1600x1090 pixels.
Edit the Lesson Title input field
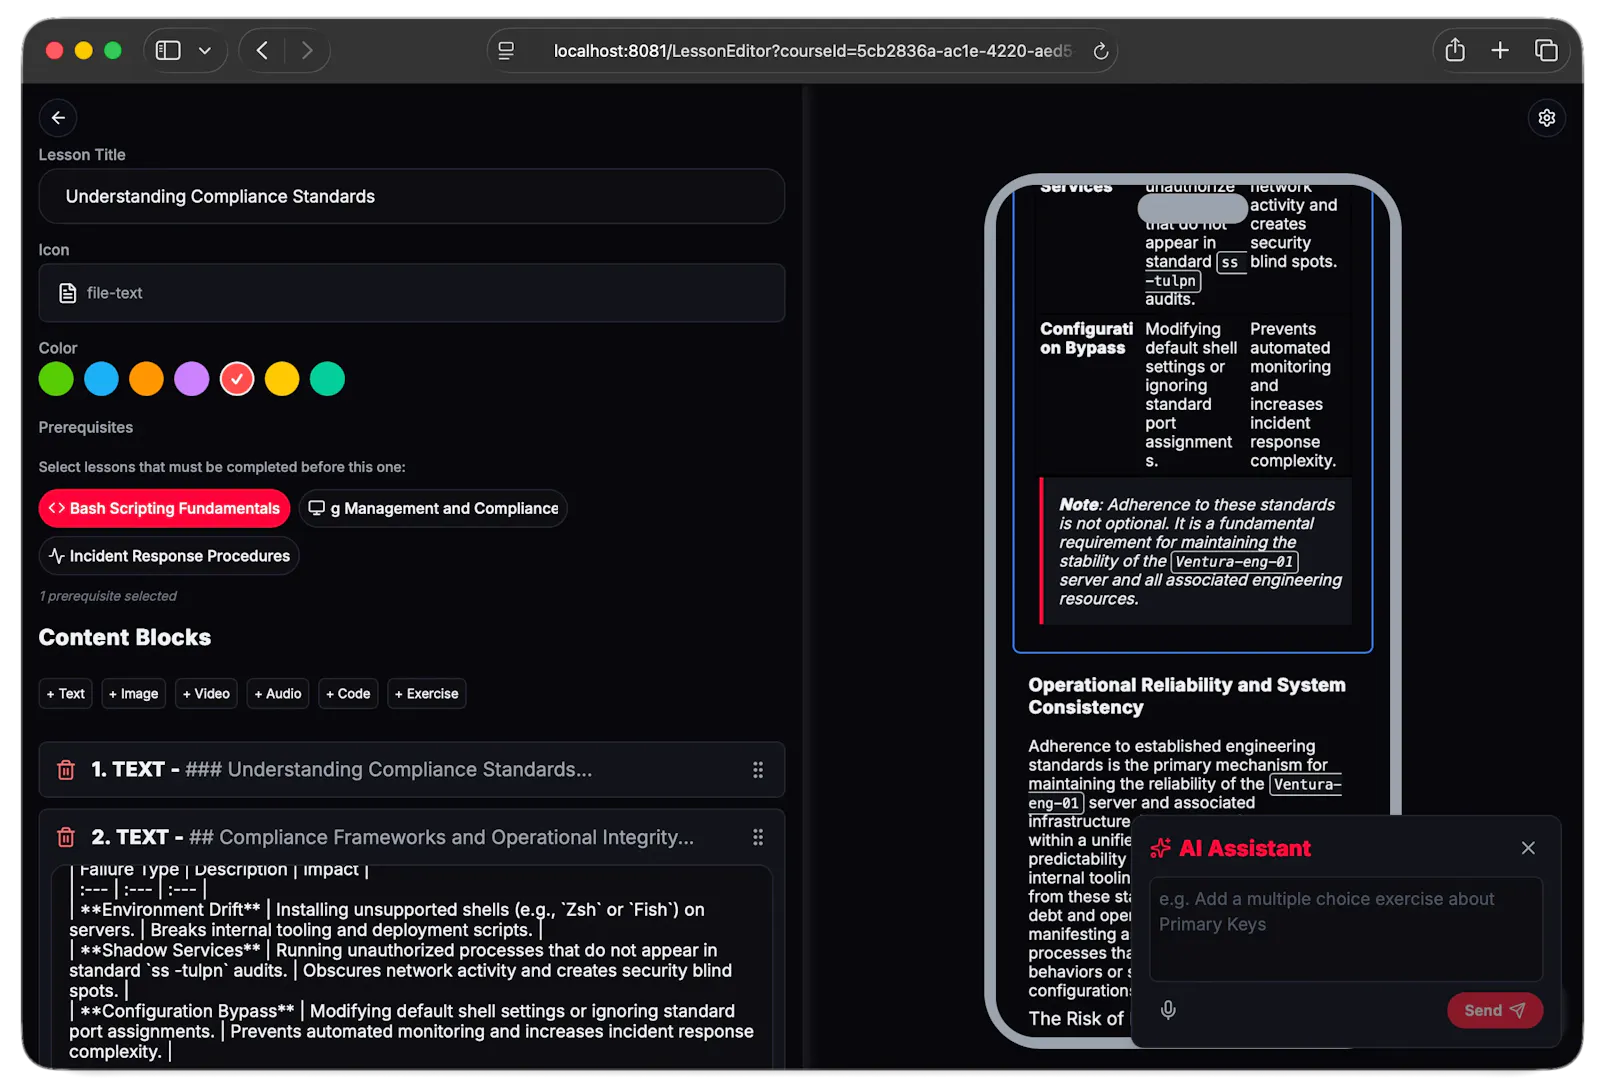coord(412,197)
